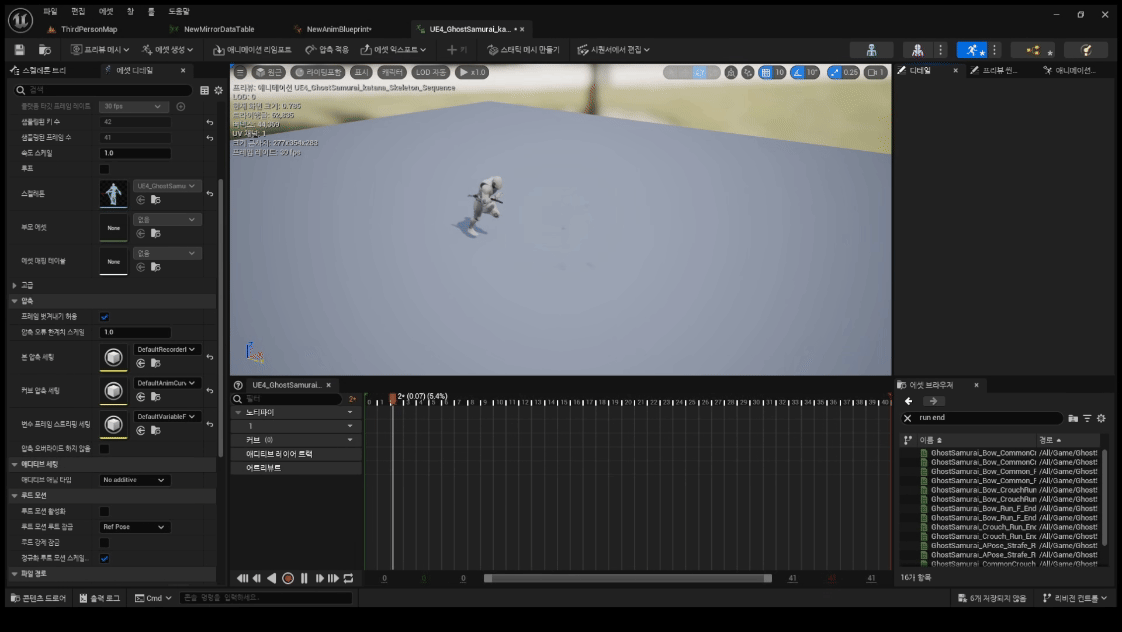Toggle the allow frame stripping checkbox

[104, 316]
